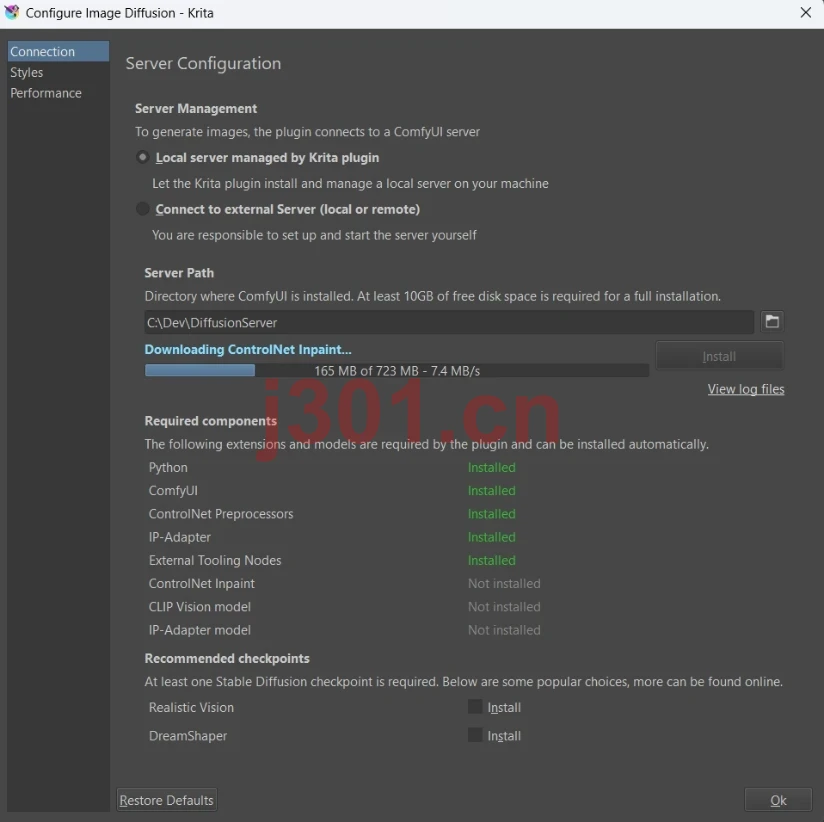This screenshot has width=824, height=822.
Task: Tick the DreamShaper Install checkbox
Action: (x=475, y=735)
